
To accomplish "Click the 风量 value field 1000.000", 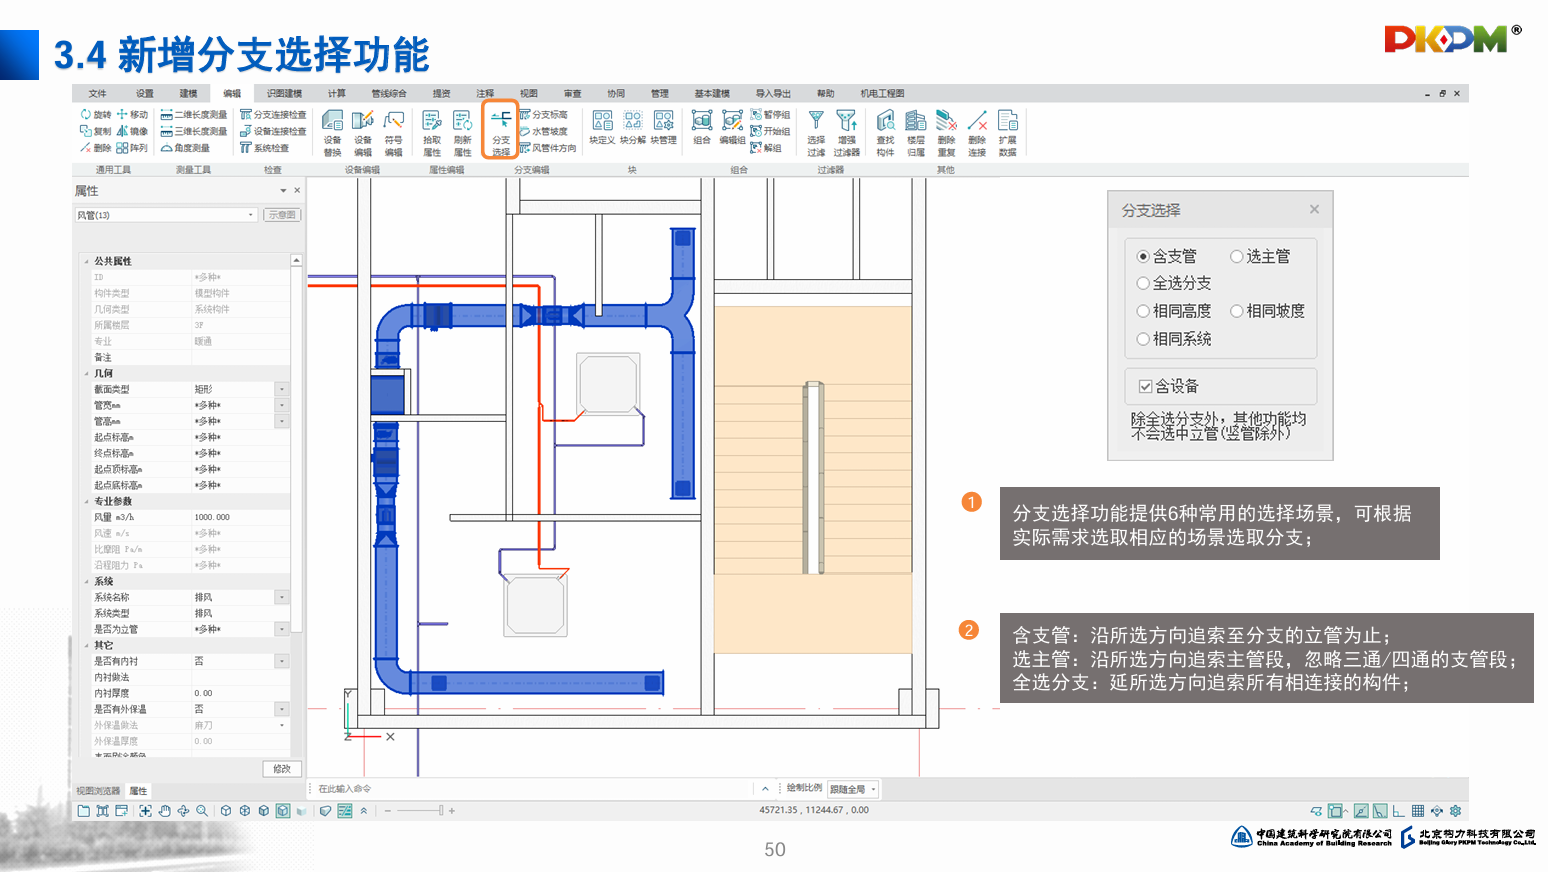I will [240, 517].
